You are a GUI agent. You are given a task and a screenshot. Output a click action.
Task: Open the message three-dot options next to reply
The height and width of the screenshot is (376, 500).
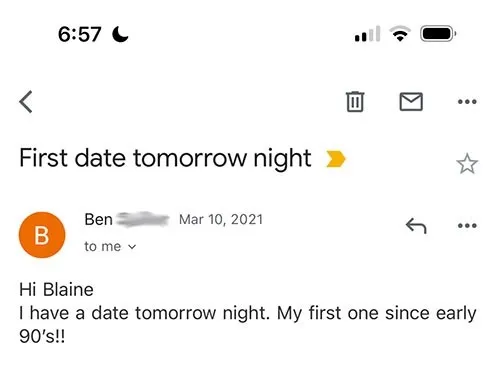click(x=467, y=226)
